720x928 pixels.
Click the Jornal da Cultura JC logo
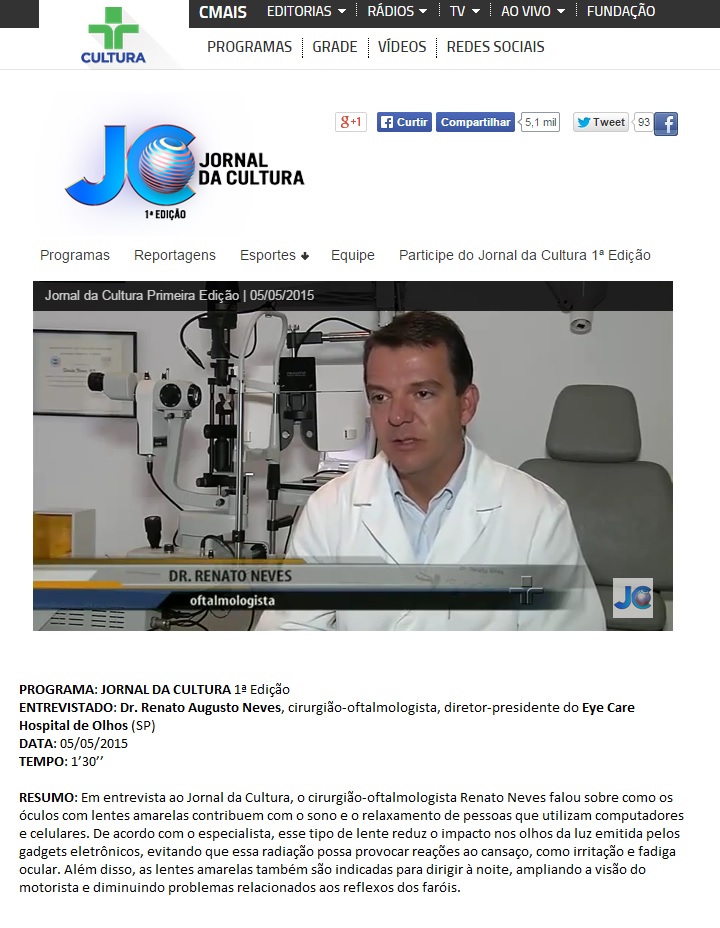click(185, 170)
